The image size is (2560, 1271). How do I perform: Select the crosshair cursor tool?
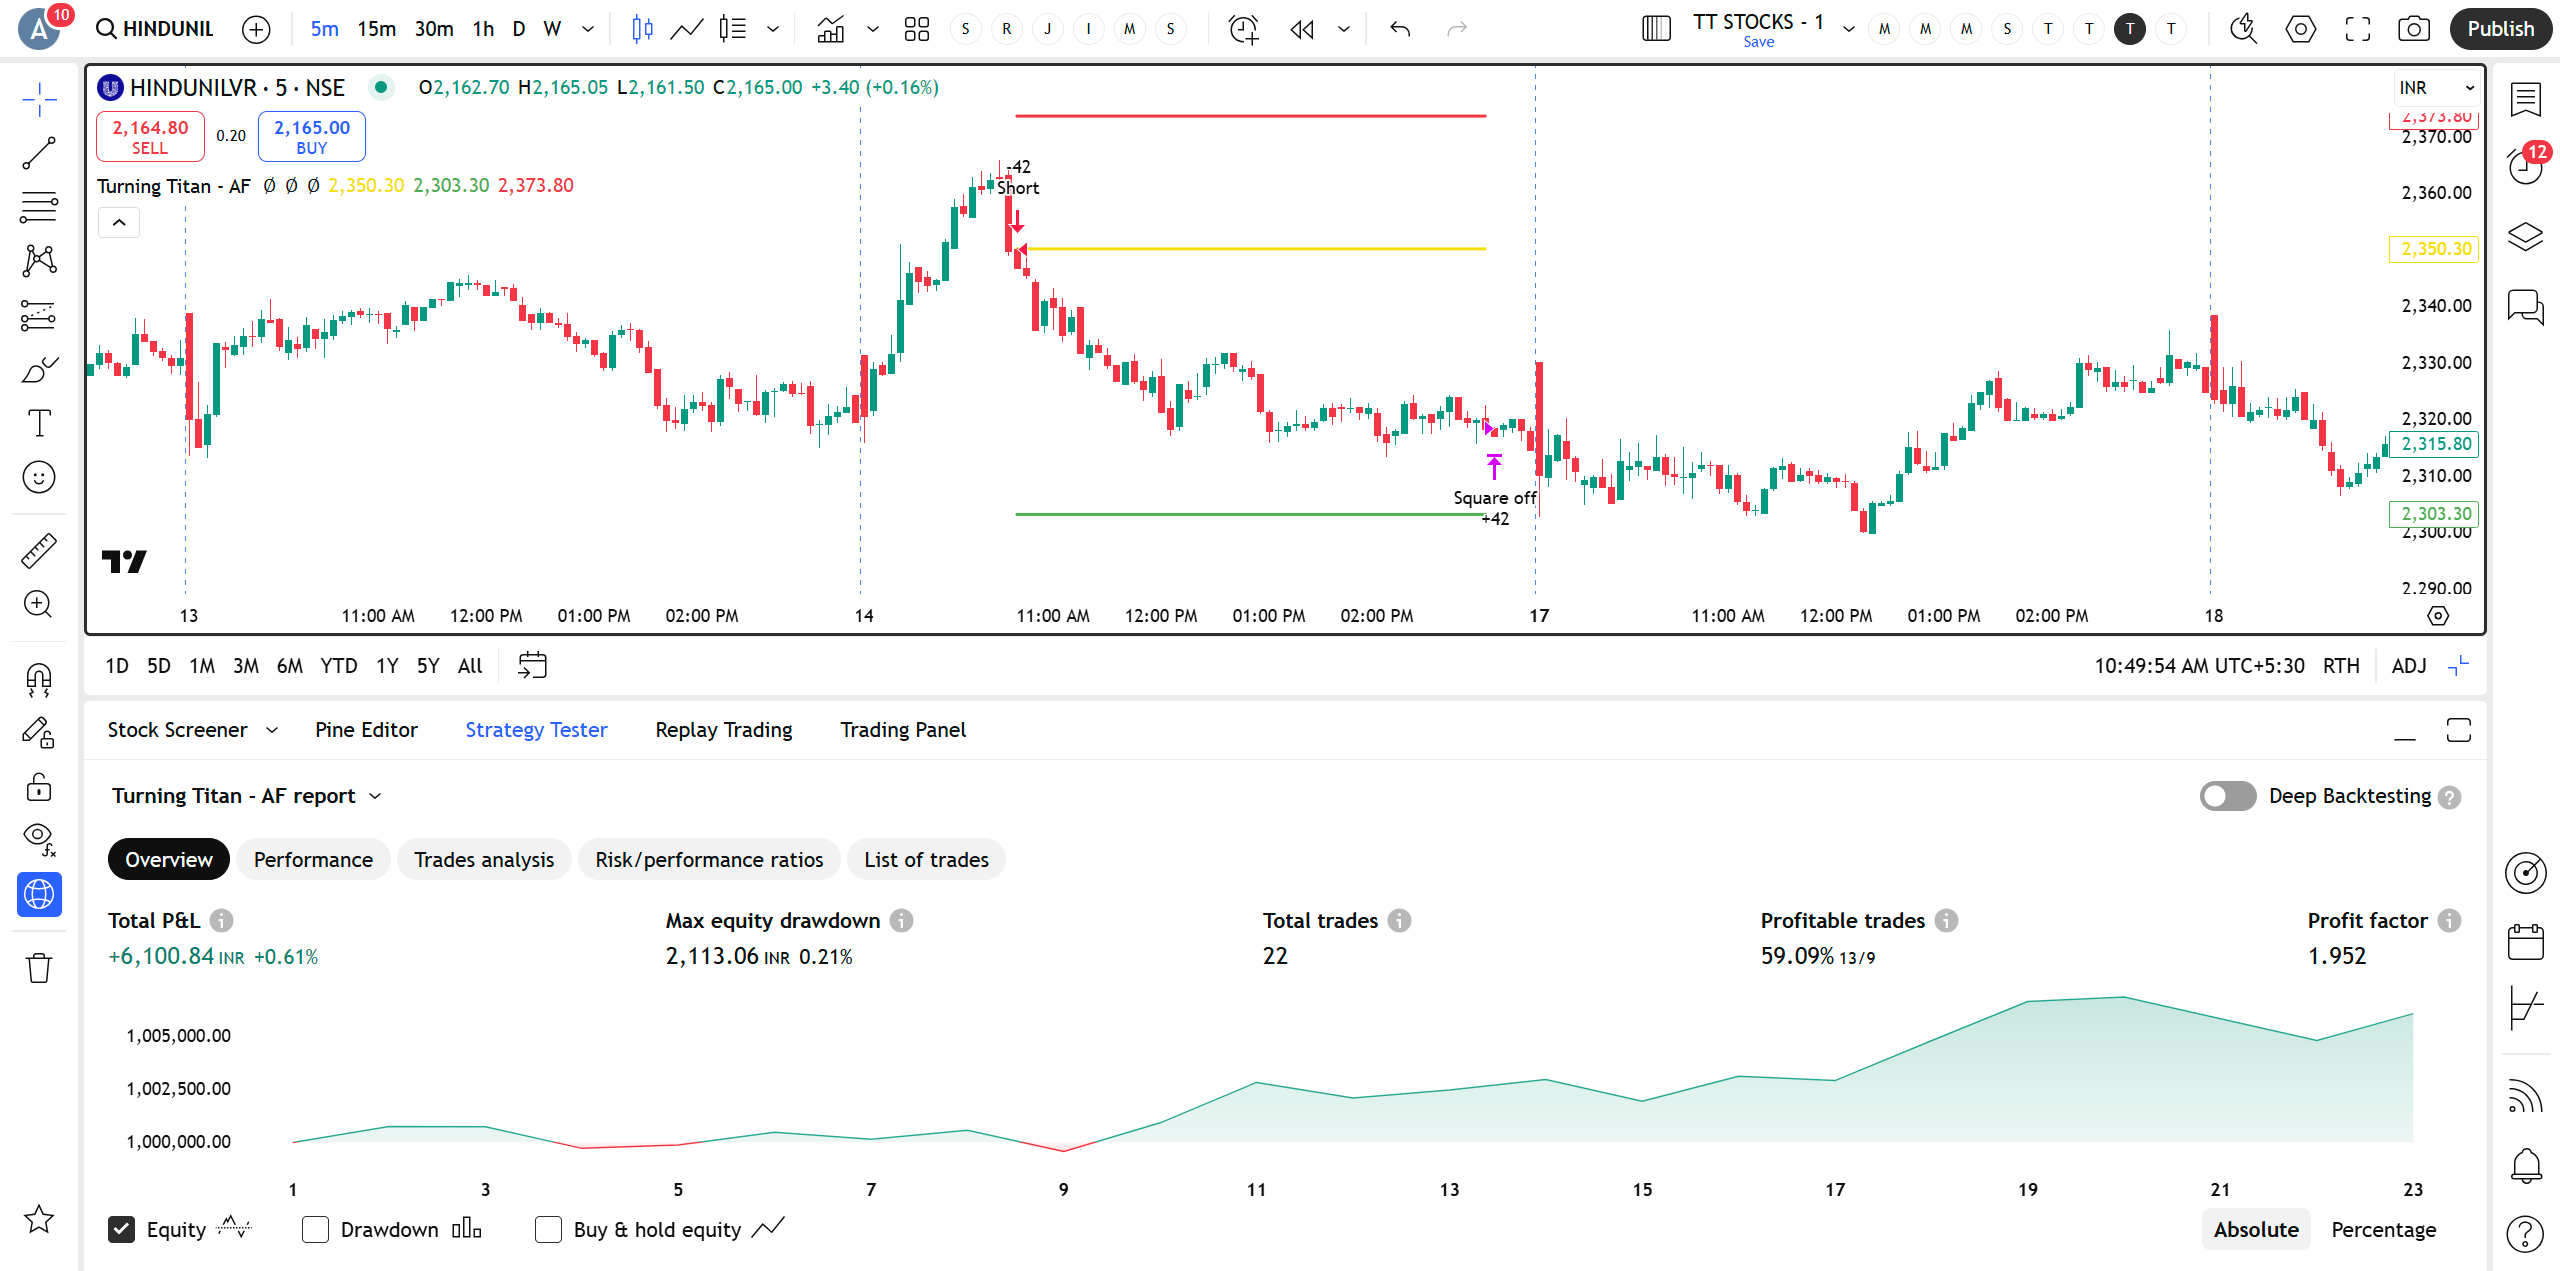click(39, 99)
